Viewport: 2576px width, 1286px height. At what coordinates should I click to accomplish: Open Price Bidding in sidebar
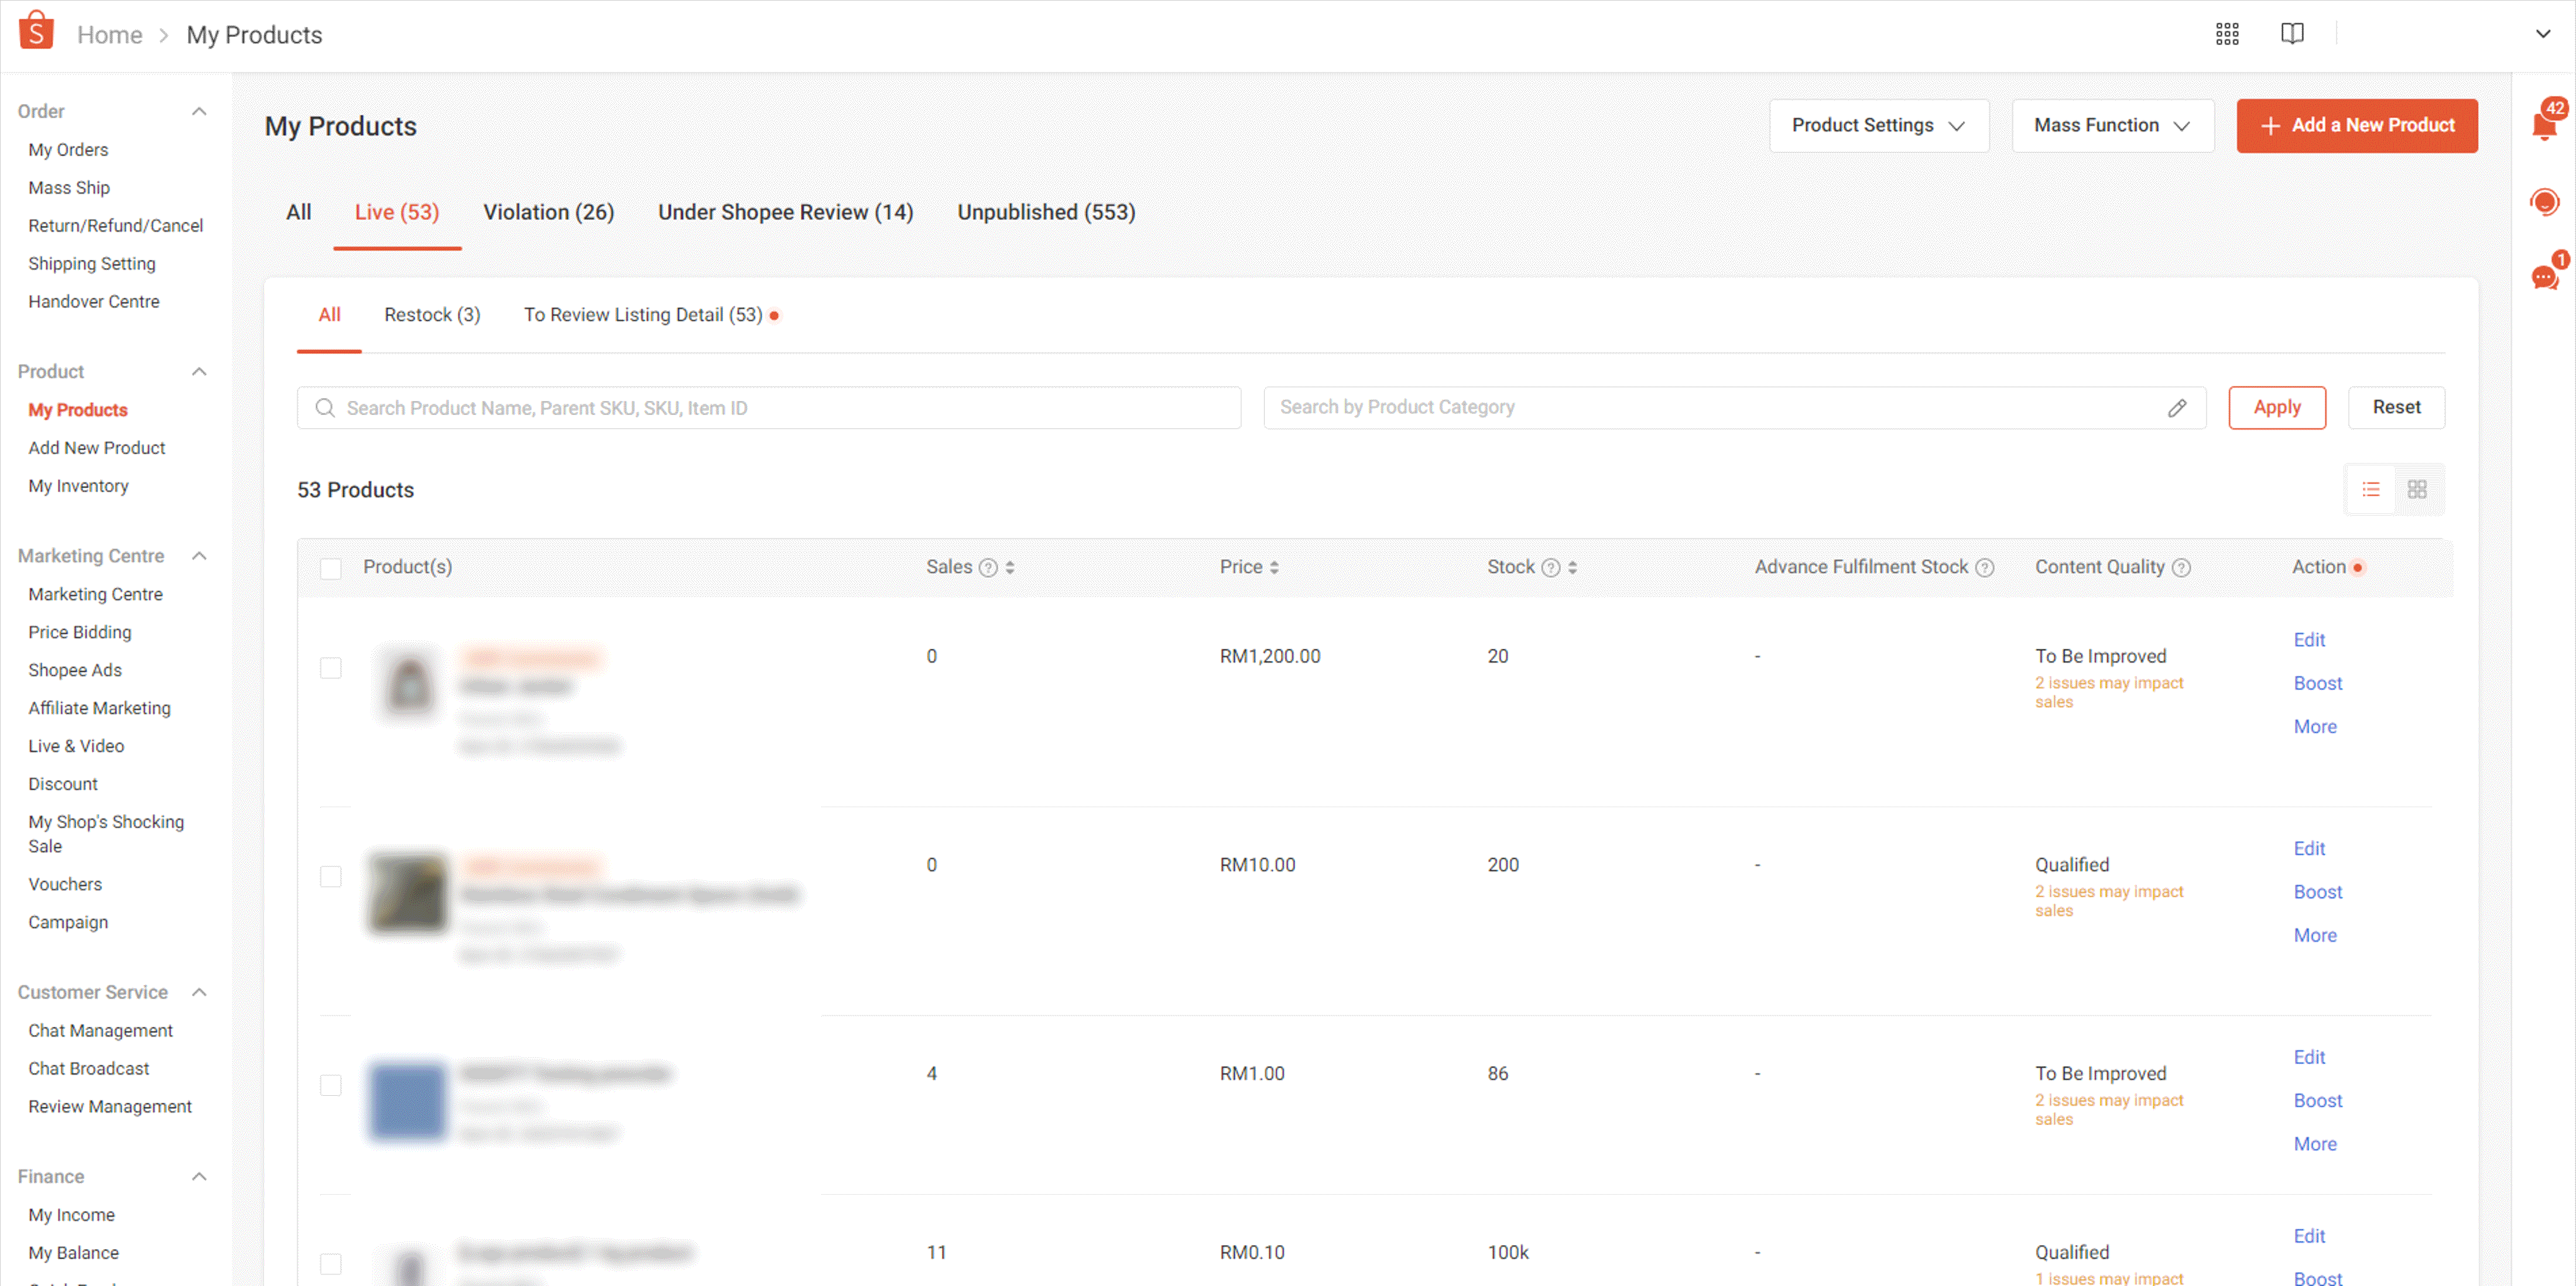[80, 632]
